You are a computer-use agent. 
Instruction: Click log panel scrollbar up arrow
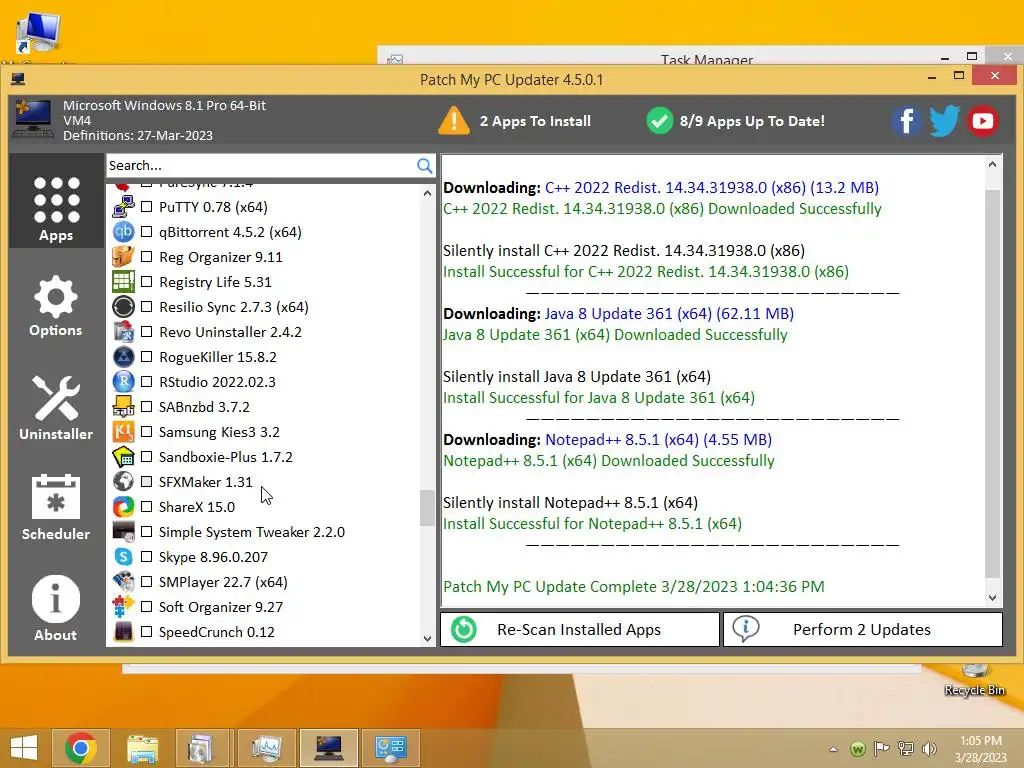(993, 165)
